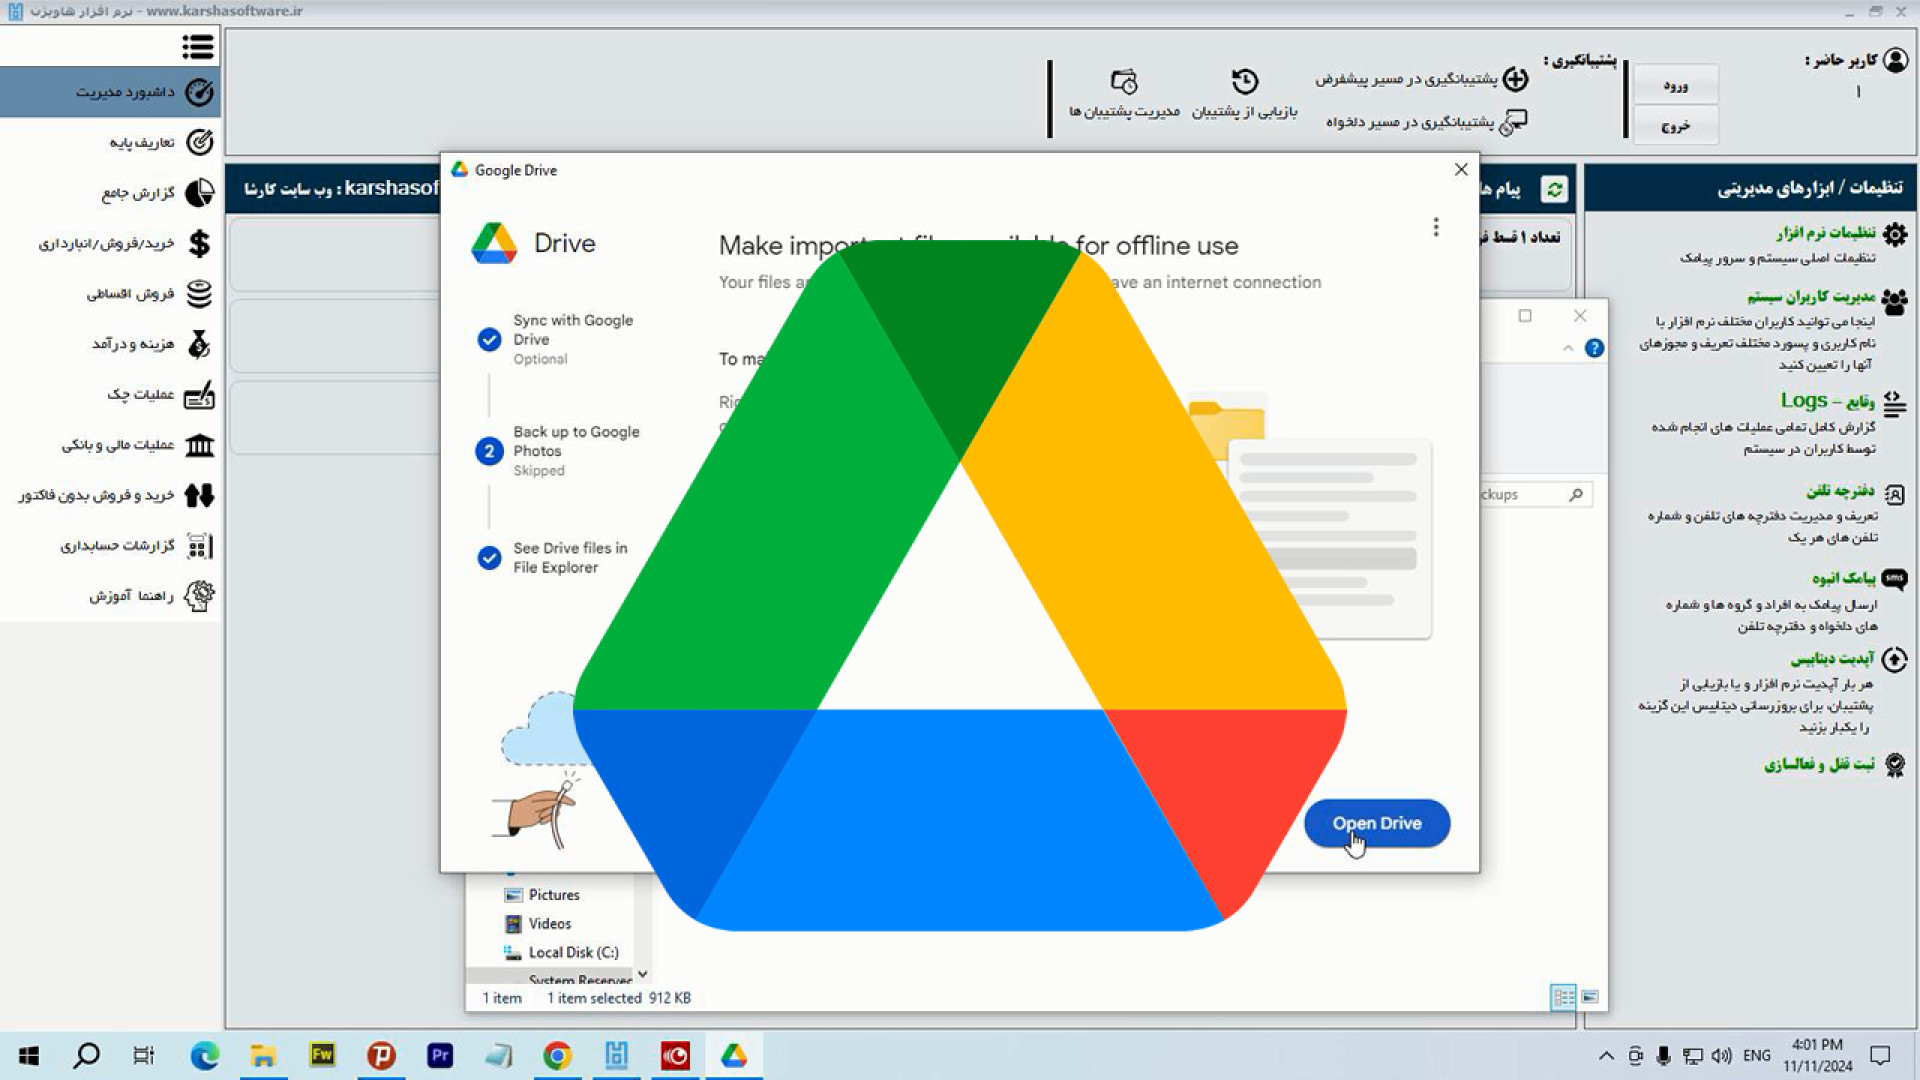
Task: Click the exit button (خروج)
Action: [1676, 126]
